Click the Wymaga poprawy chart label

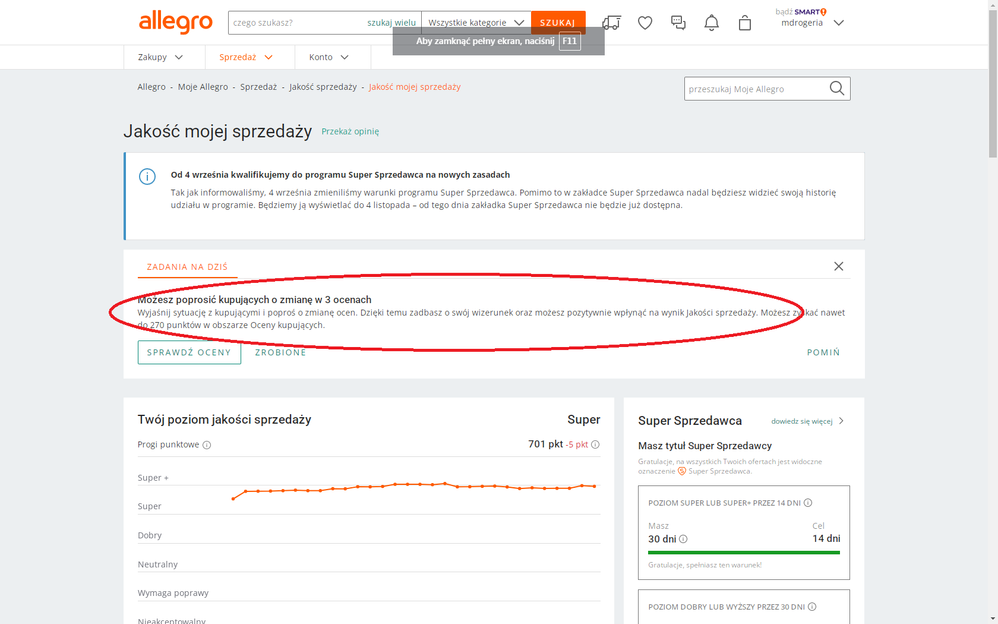point(173,593)
